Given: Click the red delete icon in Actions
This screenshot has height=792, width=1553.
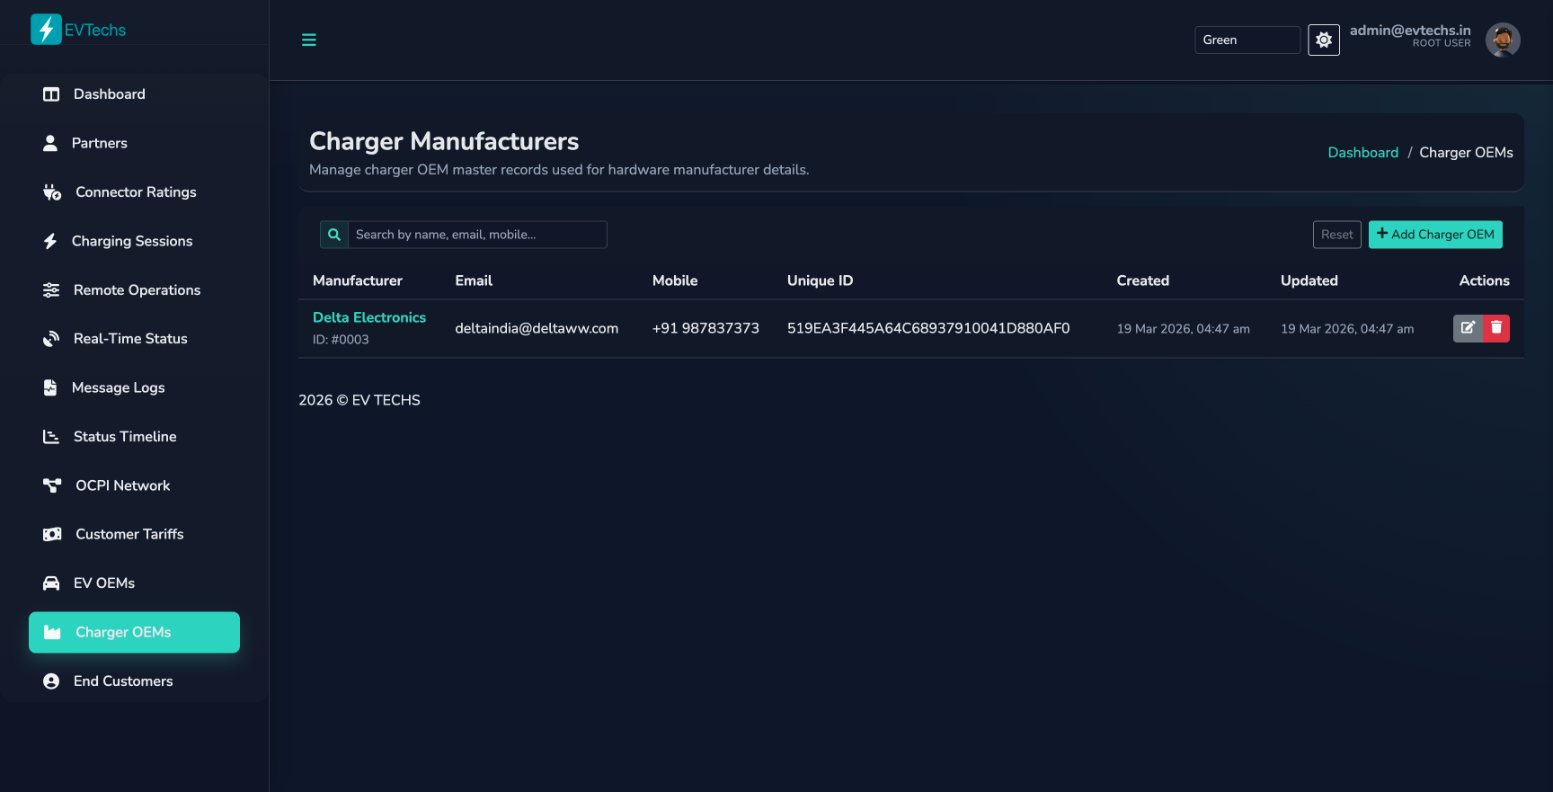Looking at the screenshot, I should 1496,328.
